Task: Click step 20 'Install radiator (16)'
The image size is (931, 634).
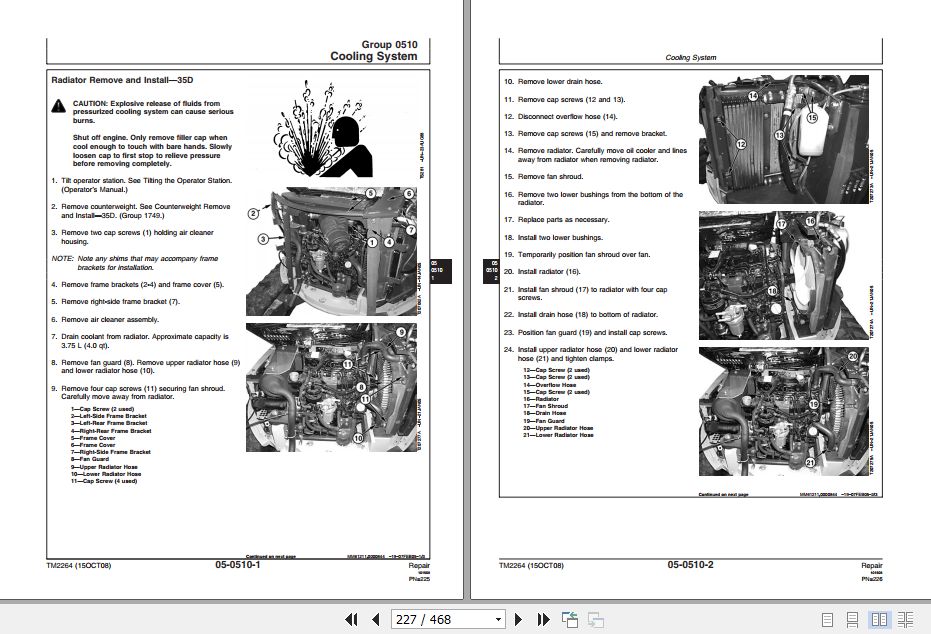Action: pos(542,272)
